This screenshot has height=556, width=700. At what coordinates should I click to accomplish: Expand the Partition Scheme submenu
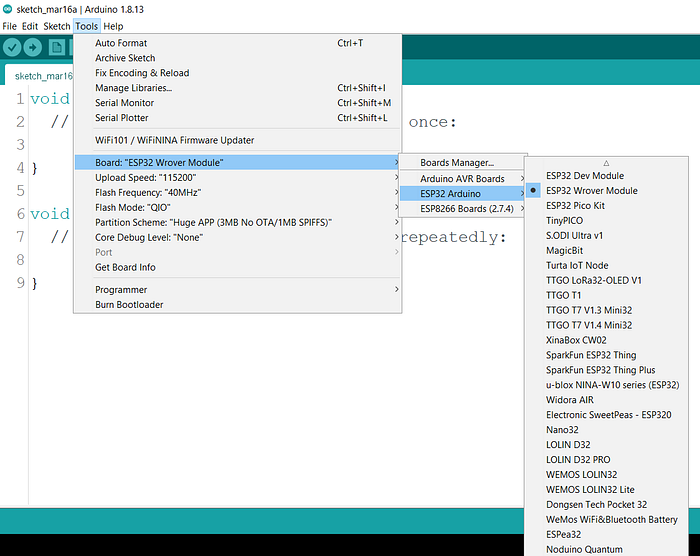pyautogui.click(x=238, y=222)
